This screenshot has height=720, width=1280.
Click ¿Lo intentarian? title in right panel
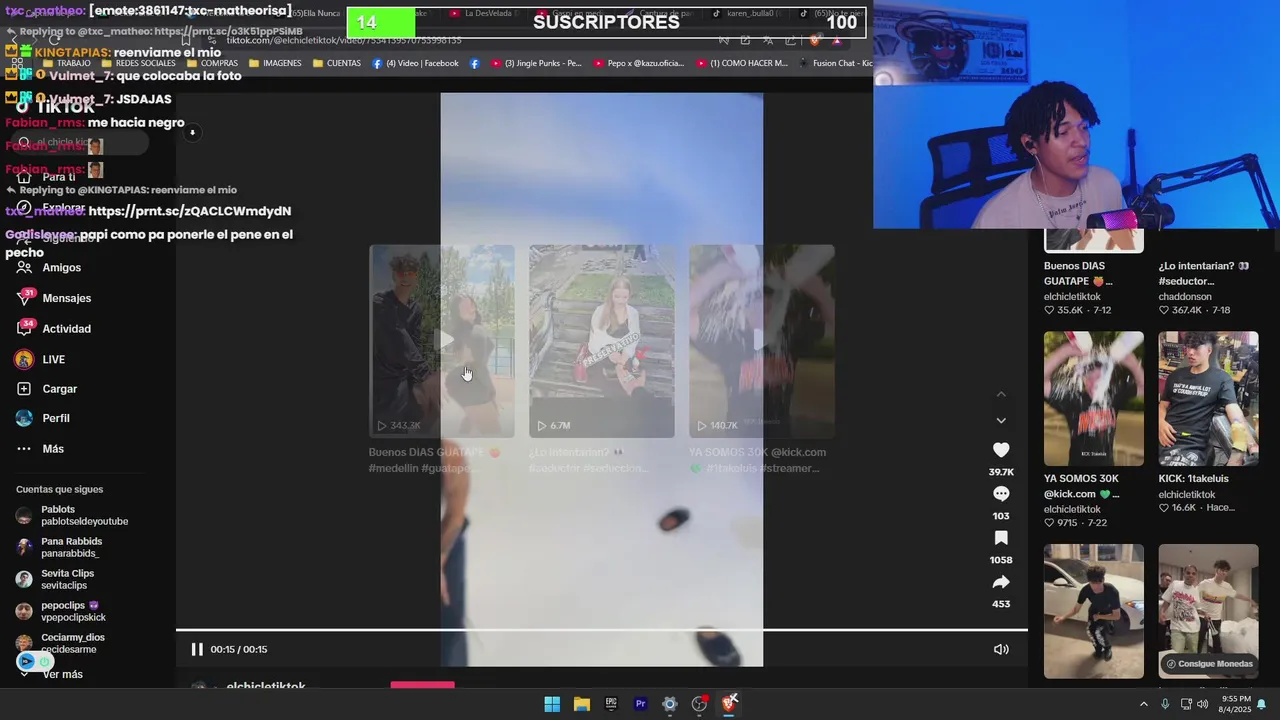point(1204,273)
